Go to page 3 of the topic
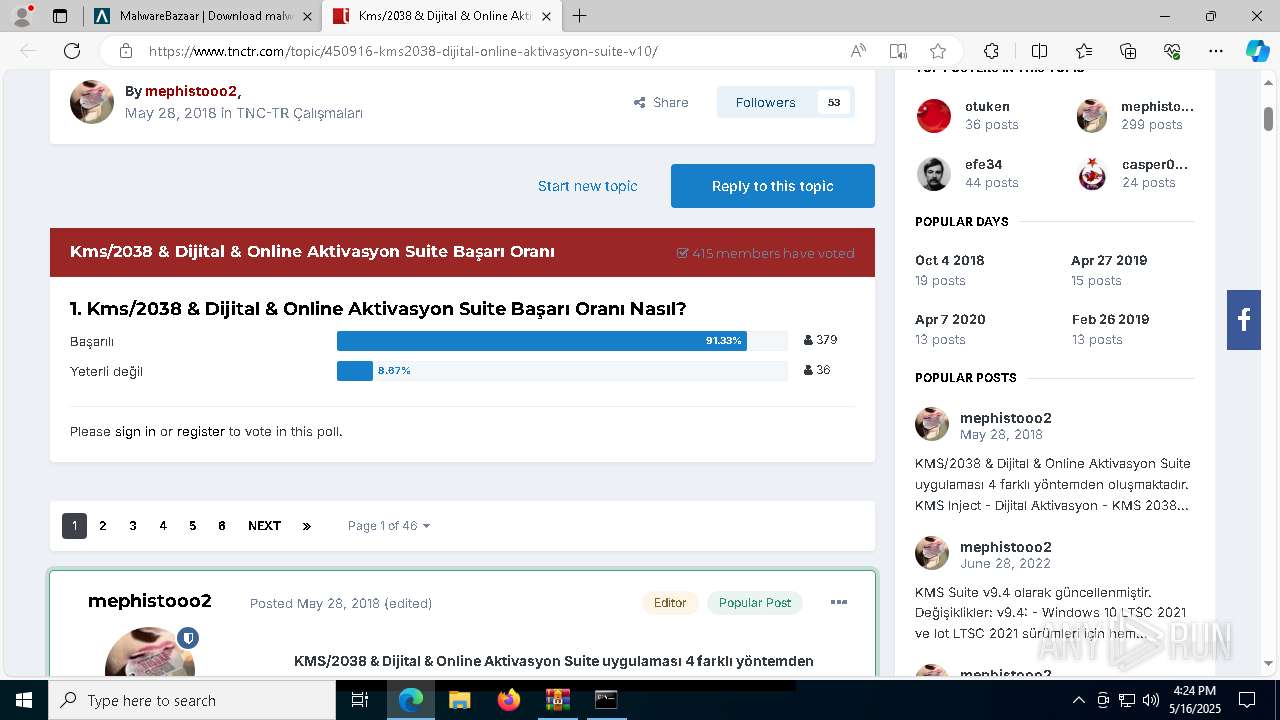 pos(132,526)
